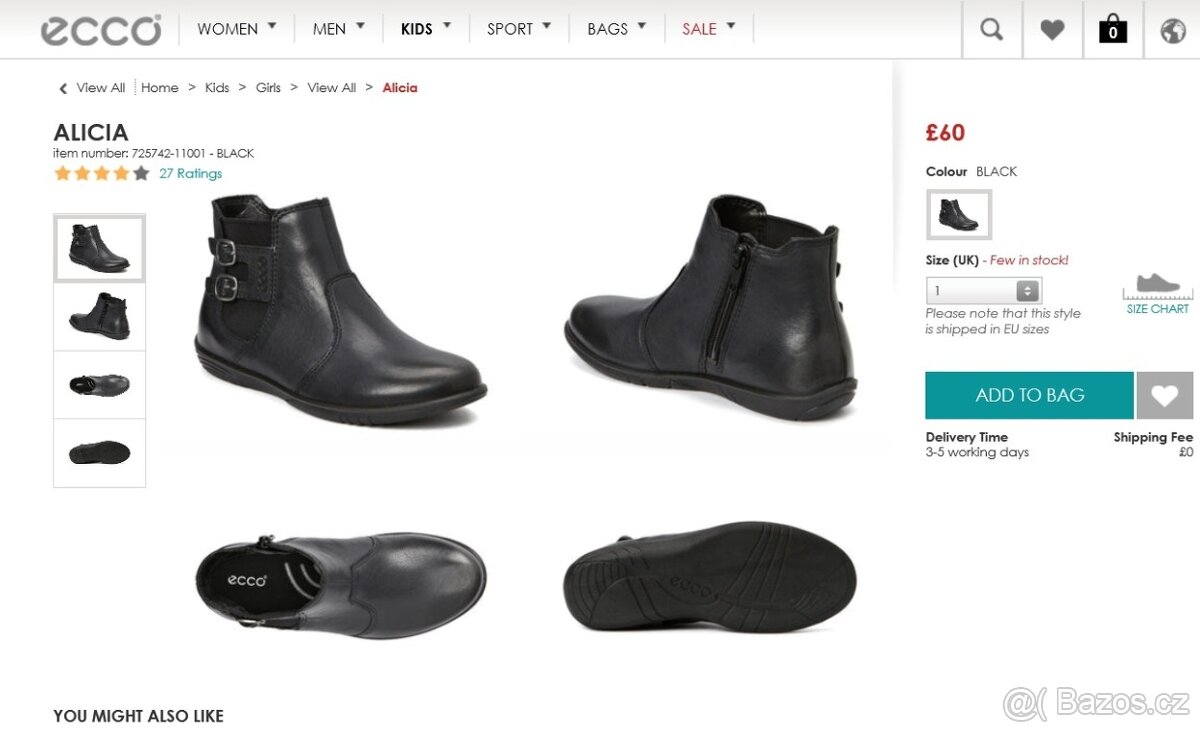Select the black colour swatch
1200x732 pixels.
pos(959,215)
